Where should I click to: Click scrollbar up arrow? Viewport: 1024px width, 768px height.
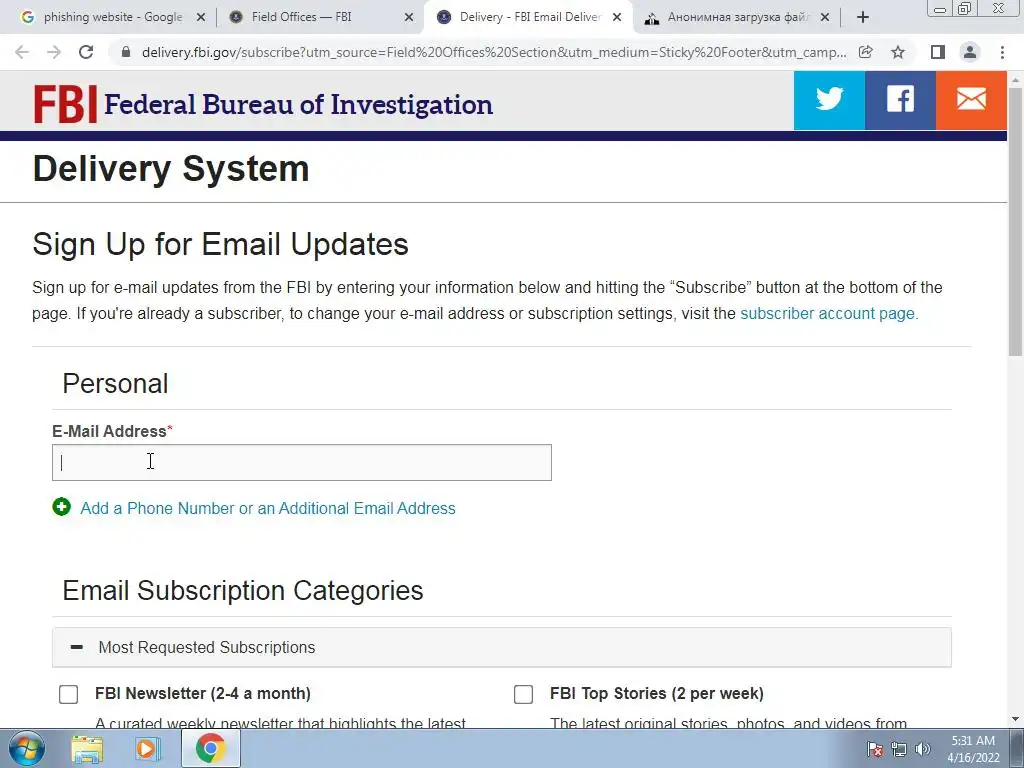pyautogui.click(x=1015, y=79)
